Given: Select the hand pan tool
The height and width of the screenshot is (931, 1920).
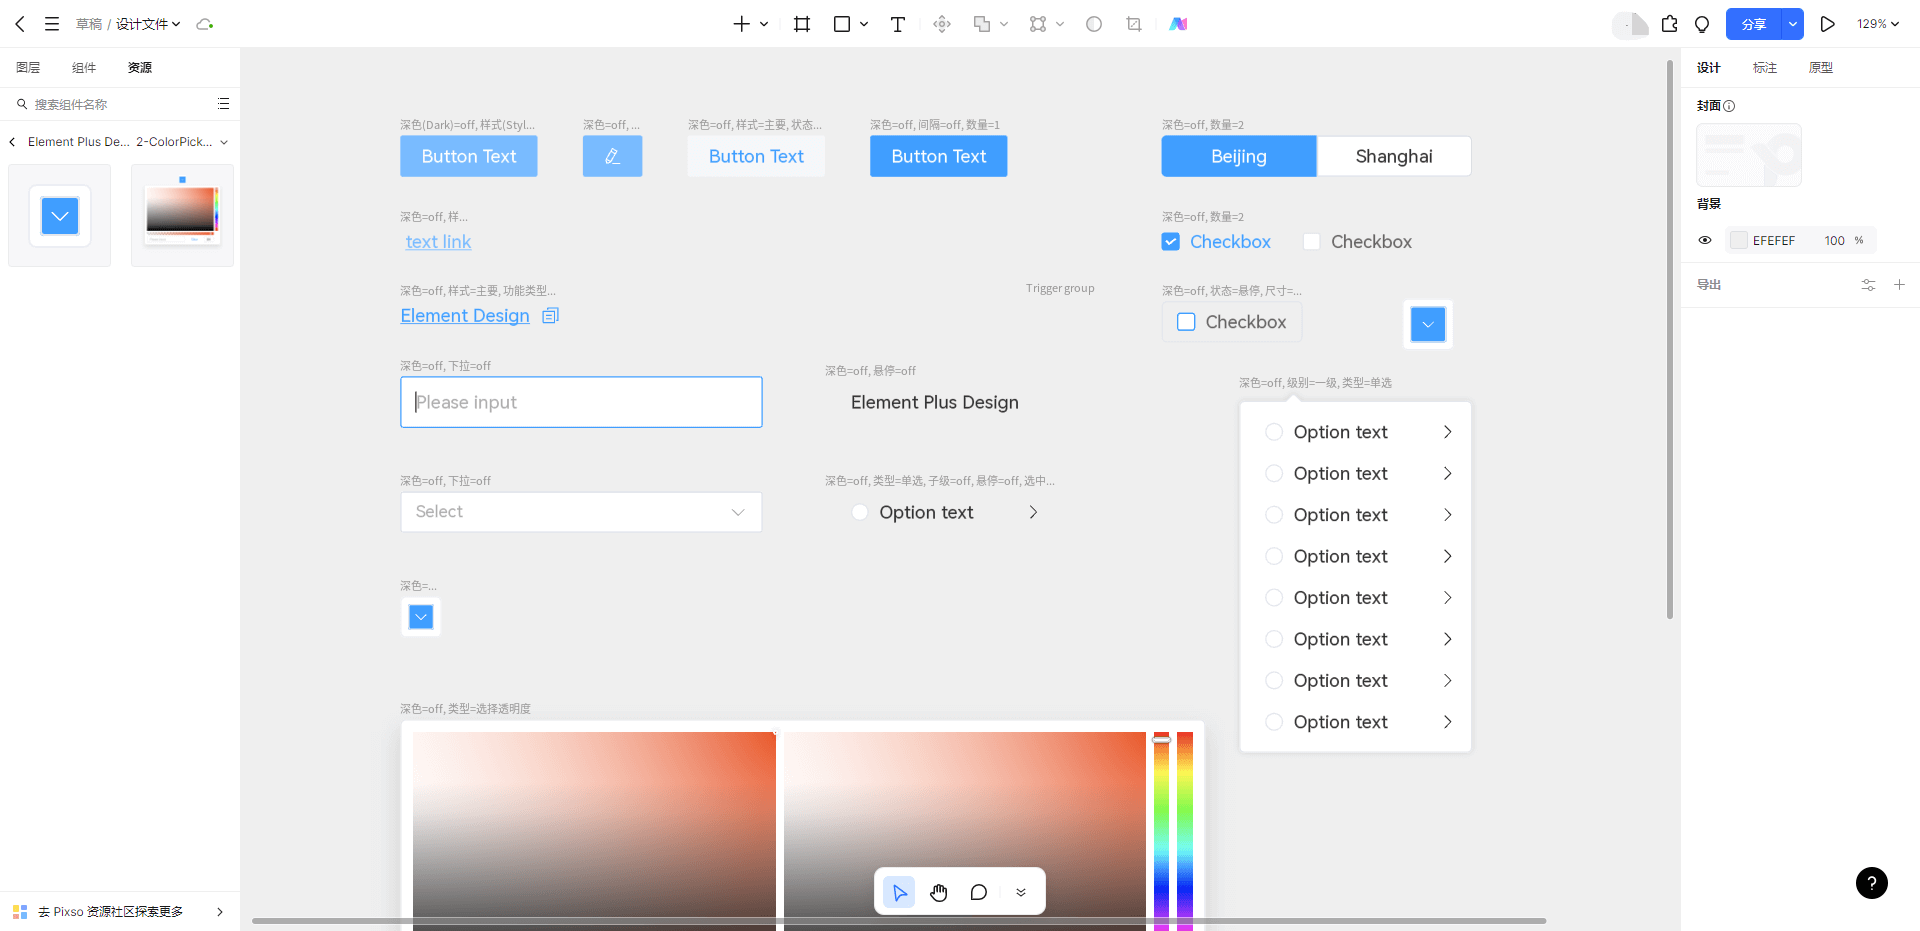Looking at the screenshot, I should (x=938, y=892).
